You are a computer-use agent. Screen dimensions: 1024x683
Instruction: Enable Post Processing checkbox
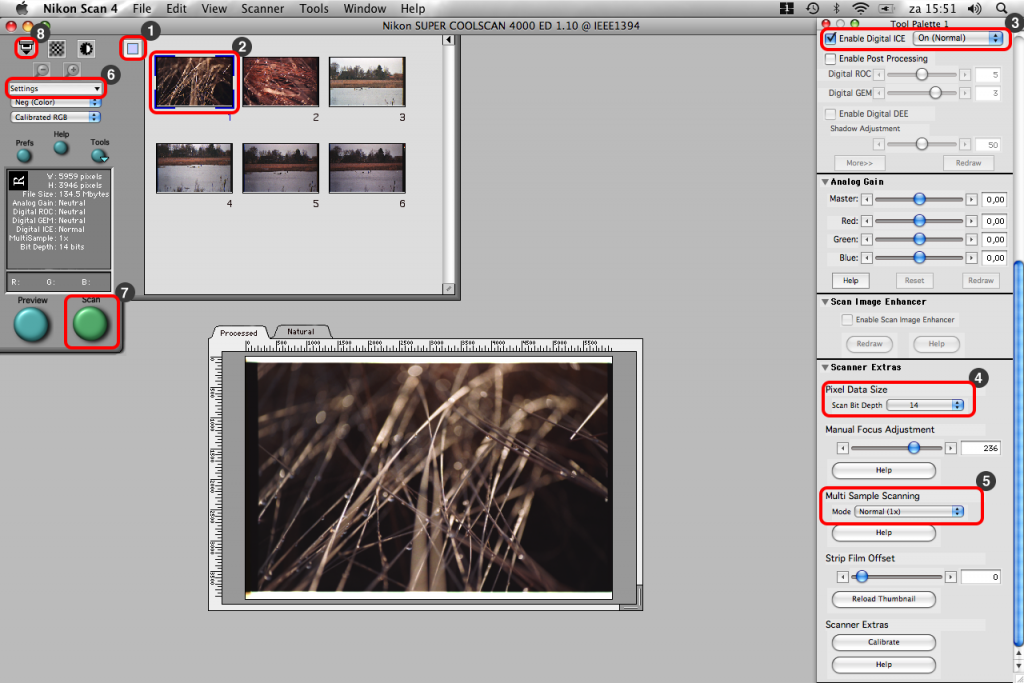831,59
